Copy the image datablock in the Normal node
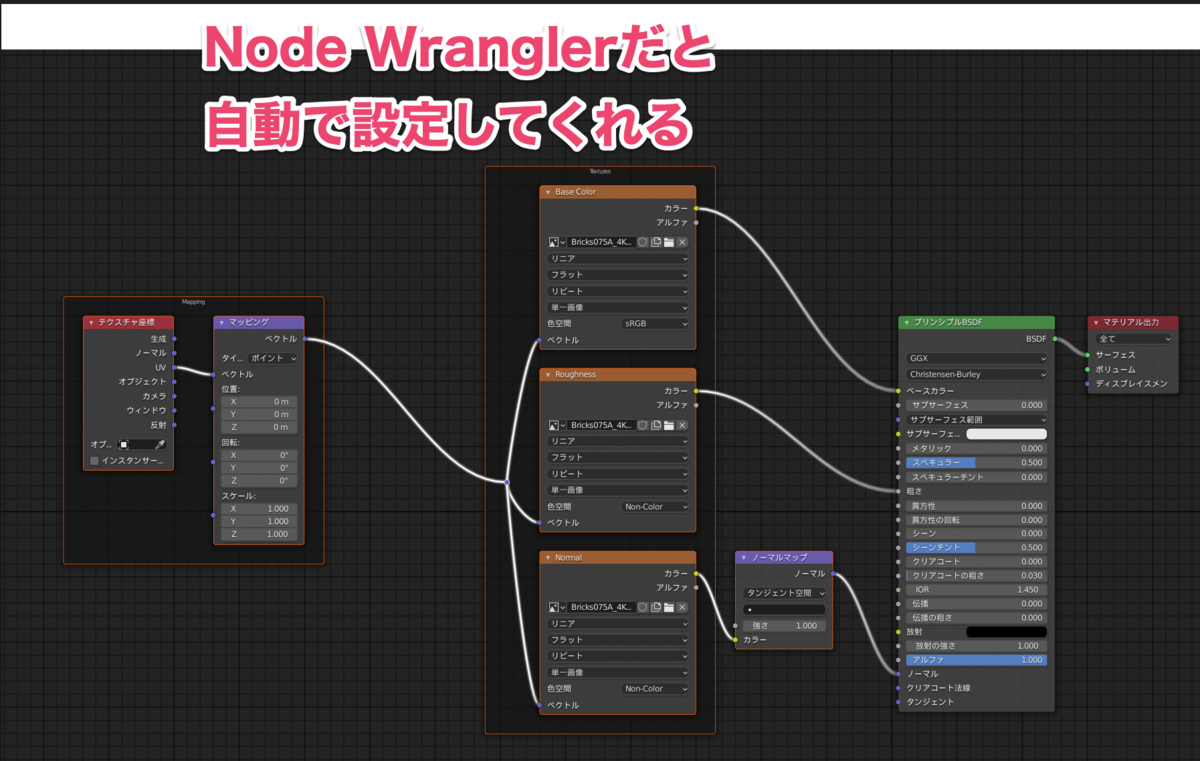This screenshot has height=761, width=1200. (x=657, y=607)
